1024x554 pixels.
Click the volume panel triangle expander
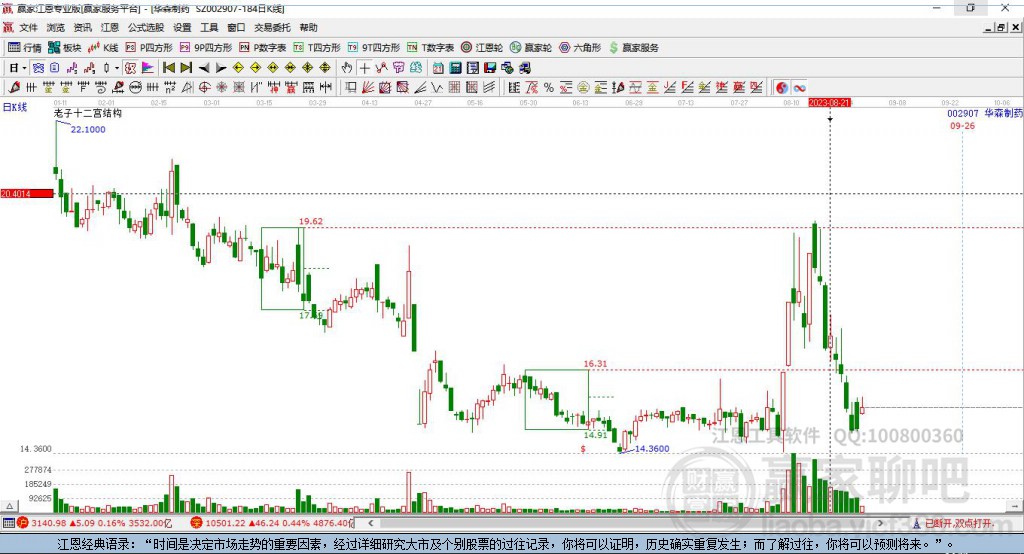pyautogui.click(x=9, y=506)
